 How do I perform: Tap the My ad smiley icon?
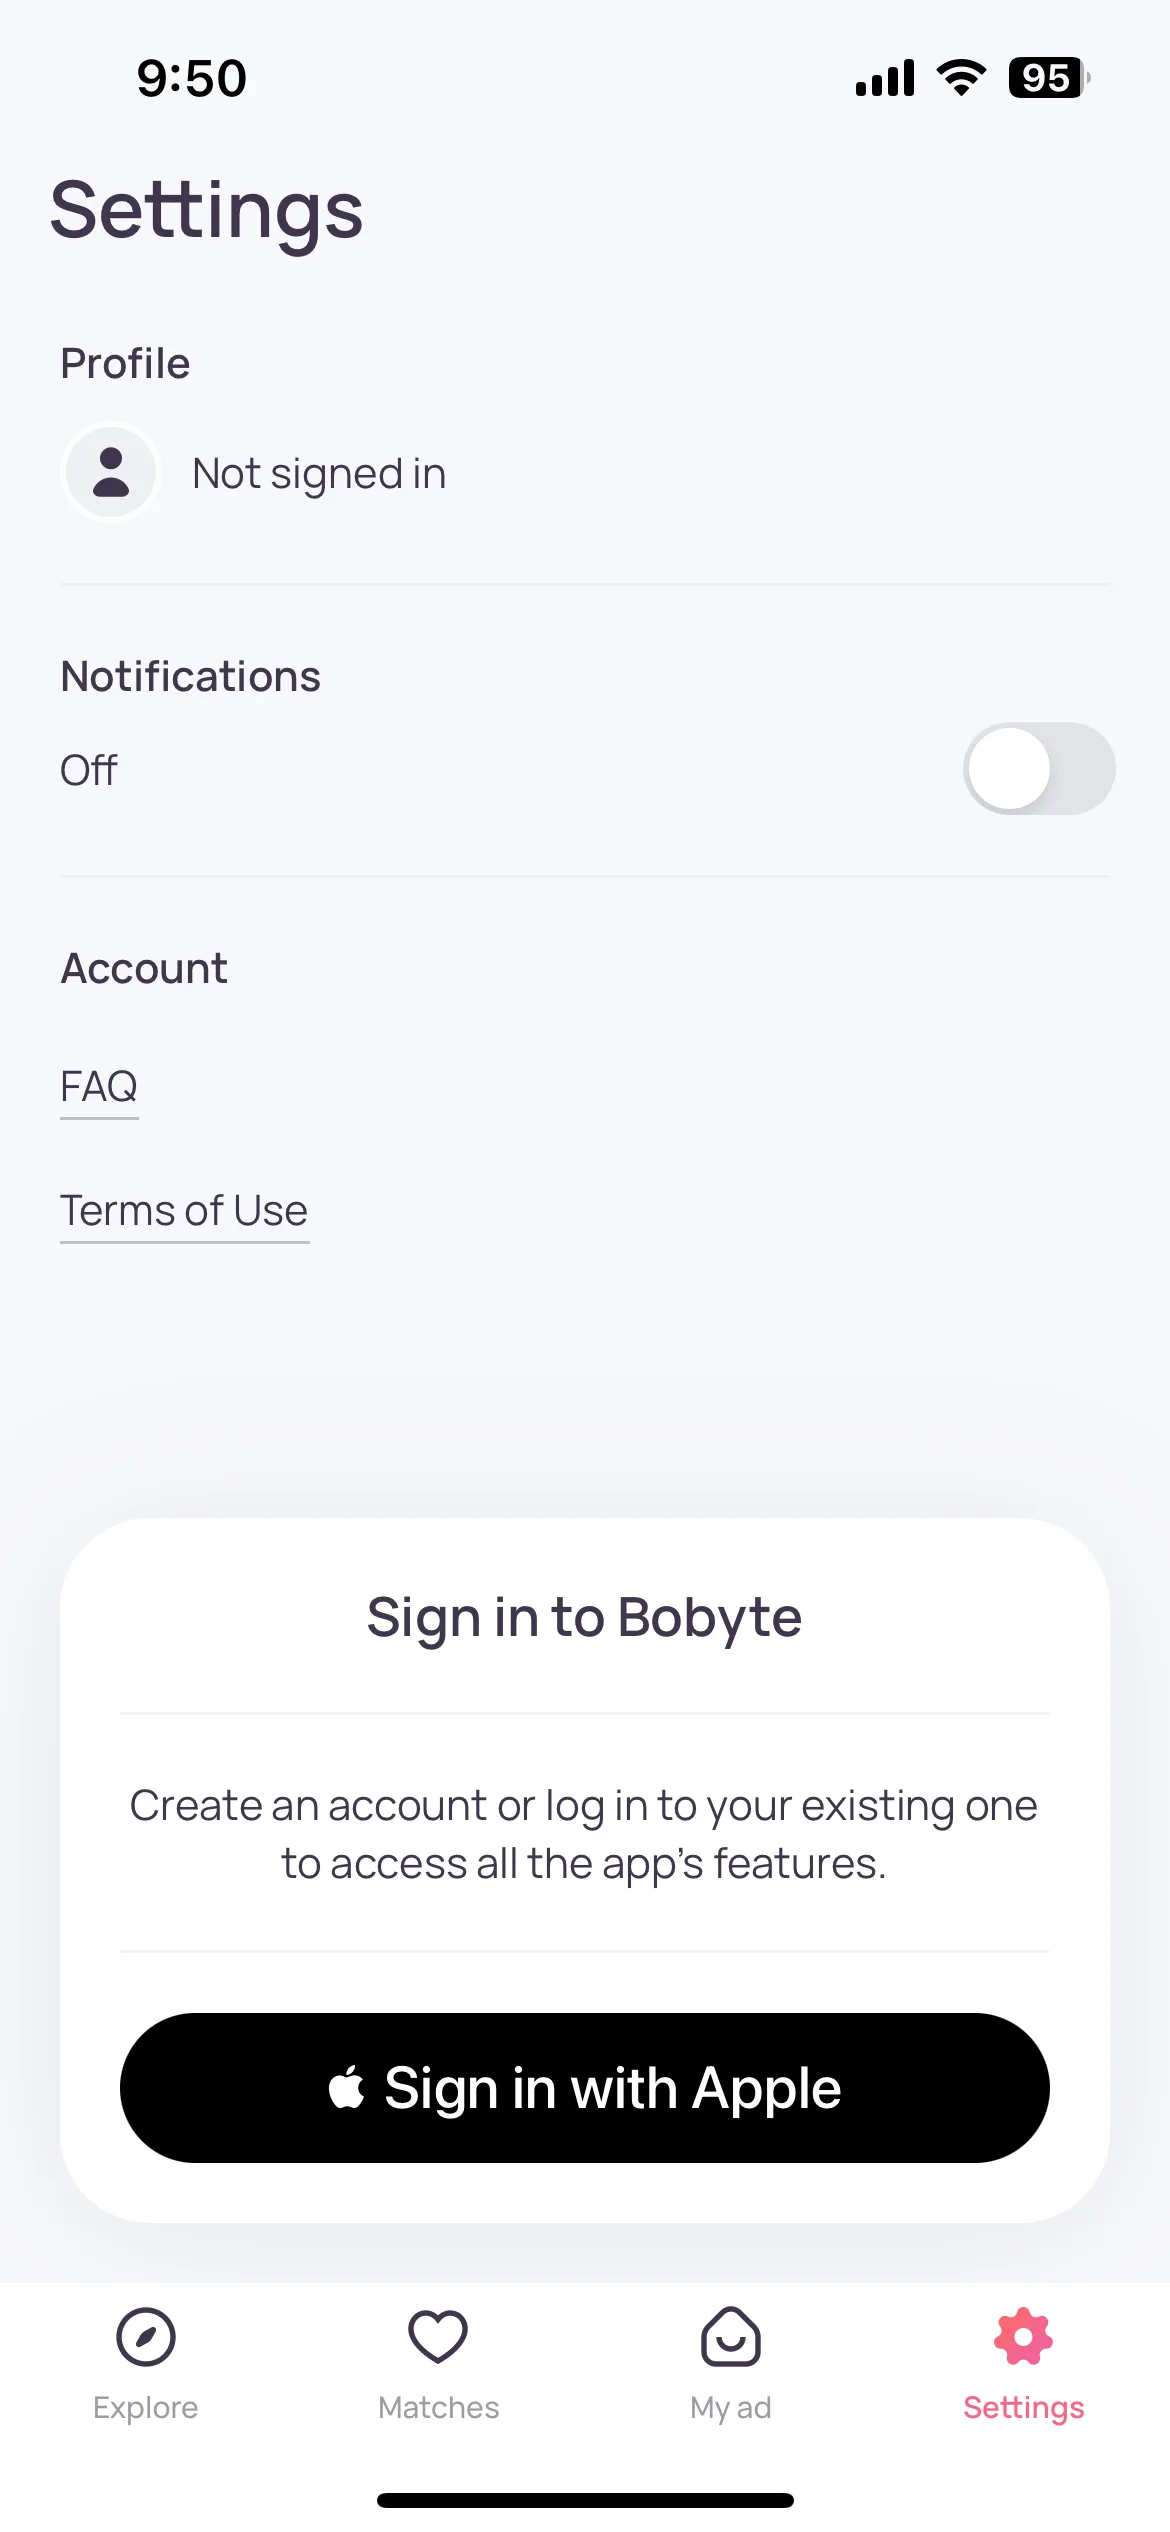(731, 2337)
